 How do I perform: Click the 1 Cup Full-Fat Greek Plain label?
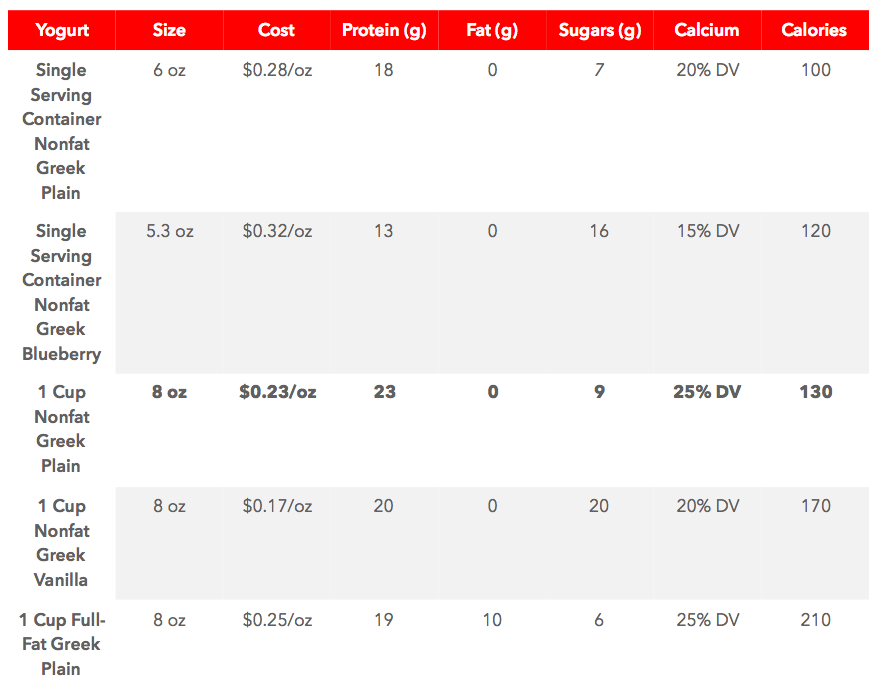pyautogui.click(x=61, y=644)
